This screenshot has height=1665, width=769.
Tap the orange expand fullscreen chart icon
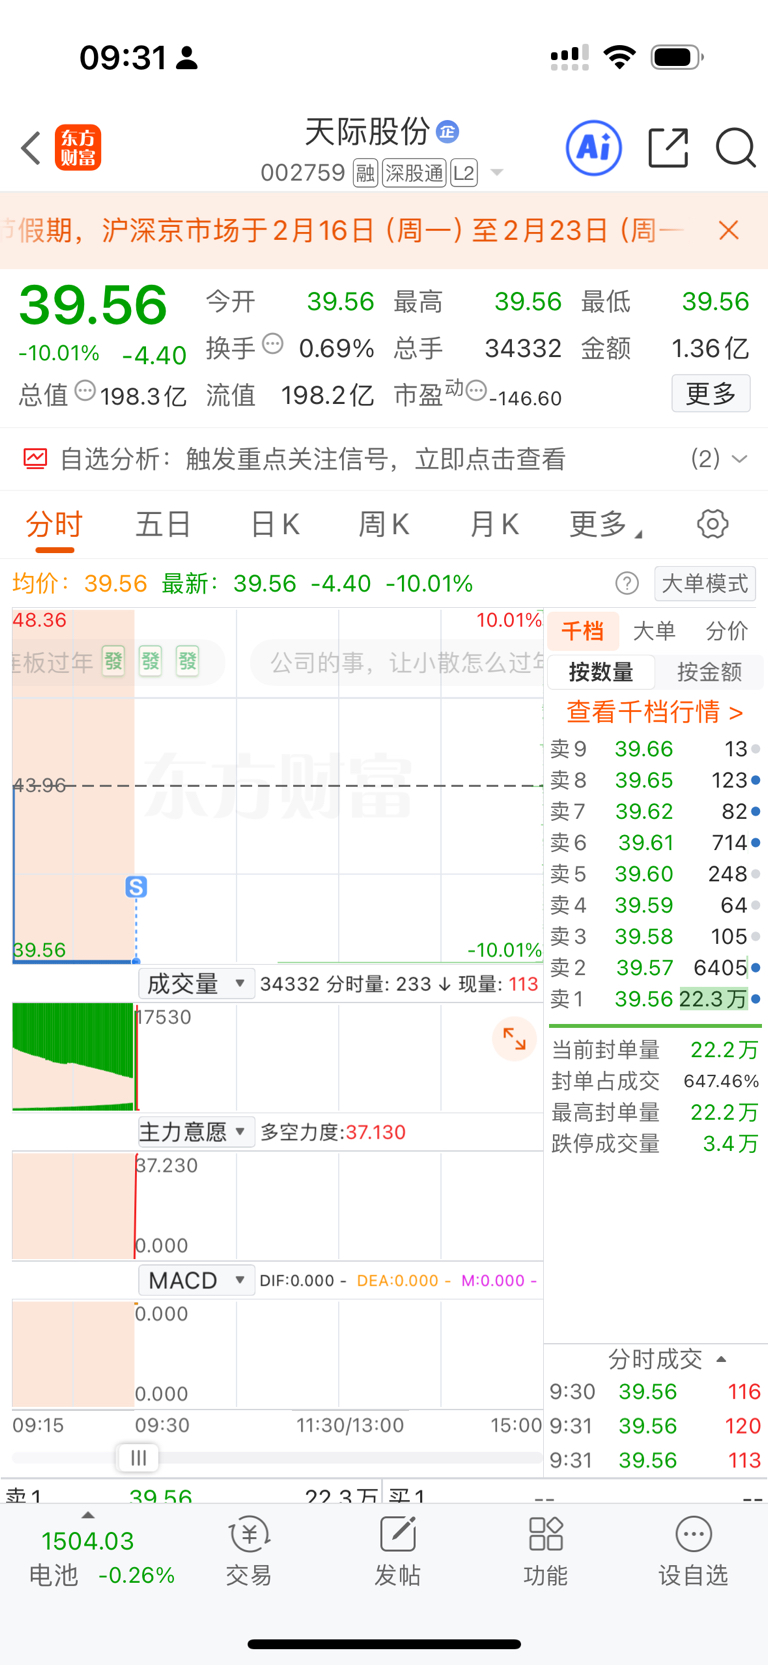[x=514, y=1039]
